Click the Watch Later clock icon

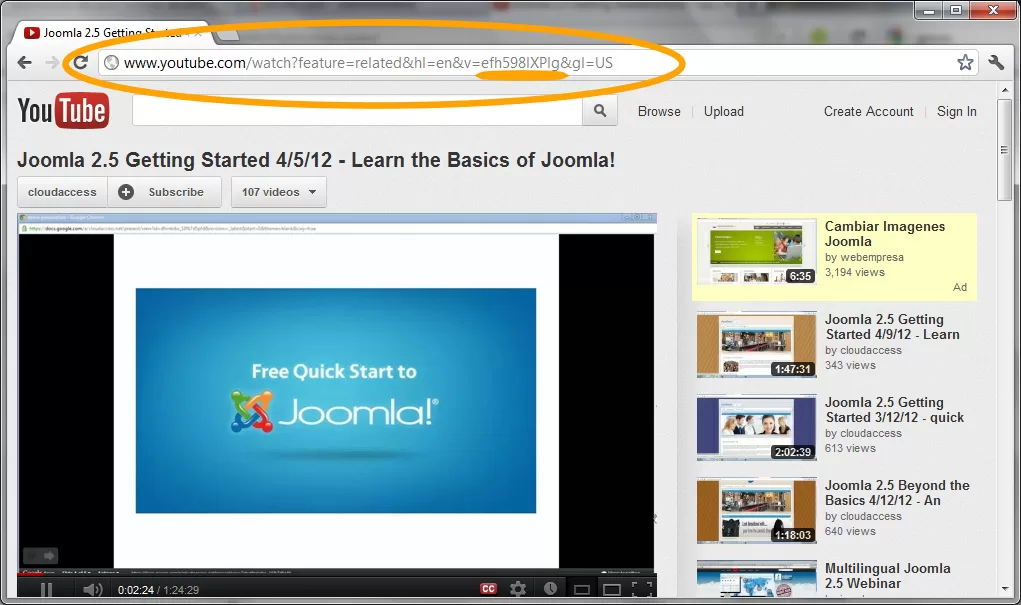click(x=550, y=589)
